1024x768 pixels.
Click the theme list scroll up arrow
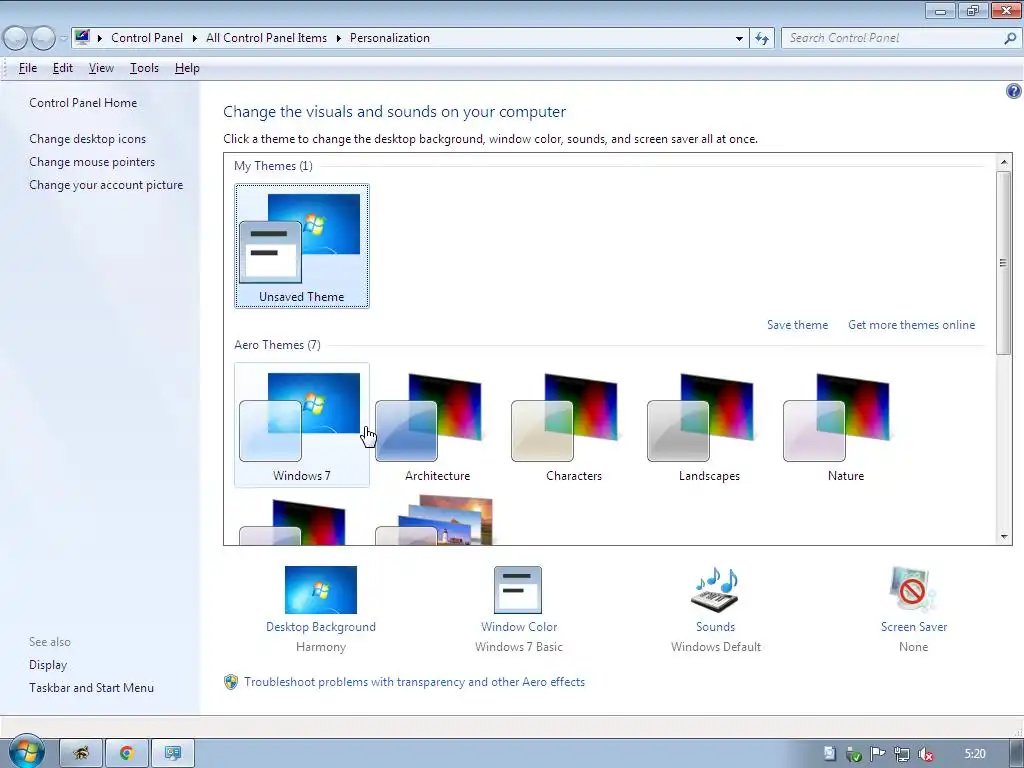1004,161
